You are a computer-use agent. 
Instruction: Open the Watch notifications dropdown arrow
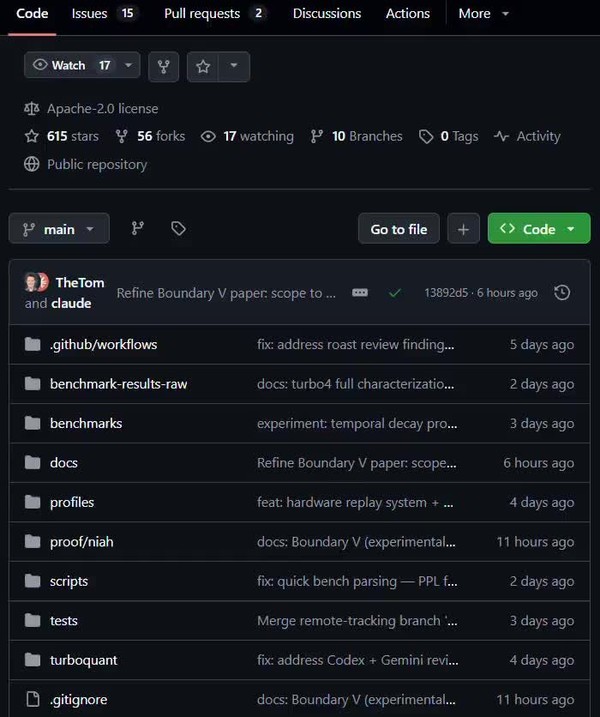pyautogui.click(x=128, y=66)
